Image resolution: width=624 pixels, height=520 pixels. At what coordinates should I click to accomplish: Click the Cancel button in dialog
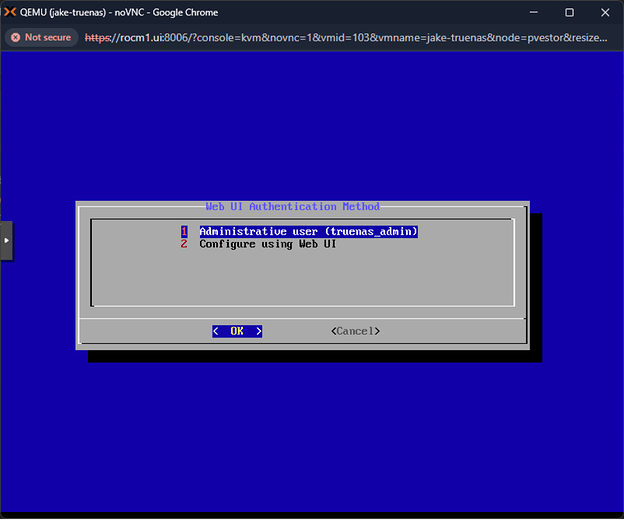(355, 331)
